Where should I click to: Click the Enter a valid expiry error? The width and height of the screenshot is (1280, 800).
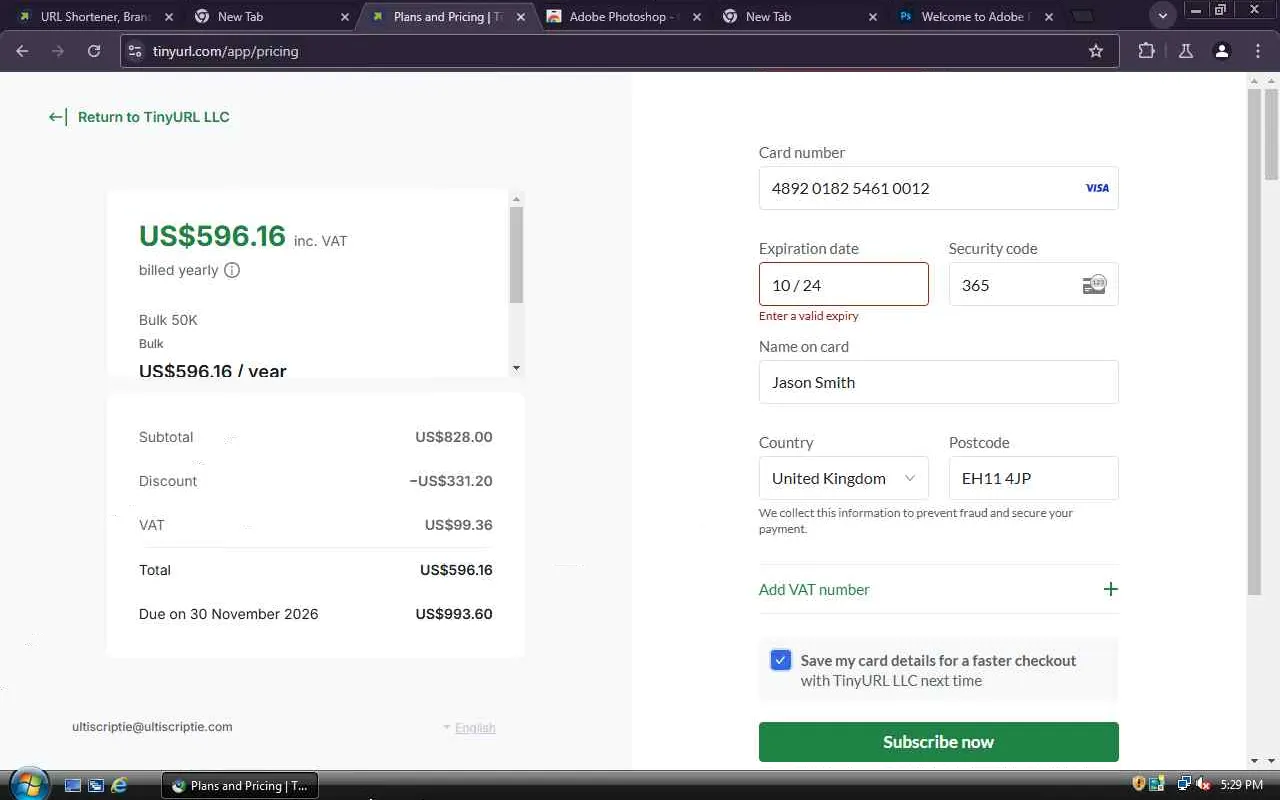809,316
